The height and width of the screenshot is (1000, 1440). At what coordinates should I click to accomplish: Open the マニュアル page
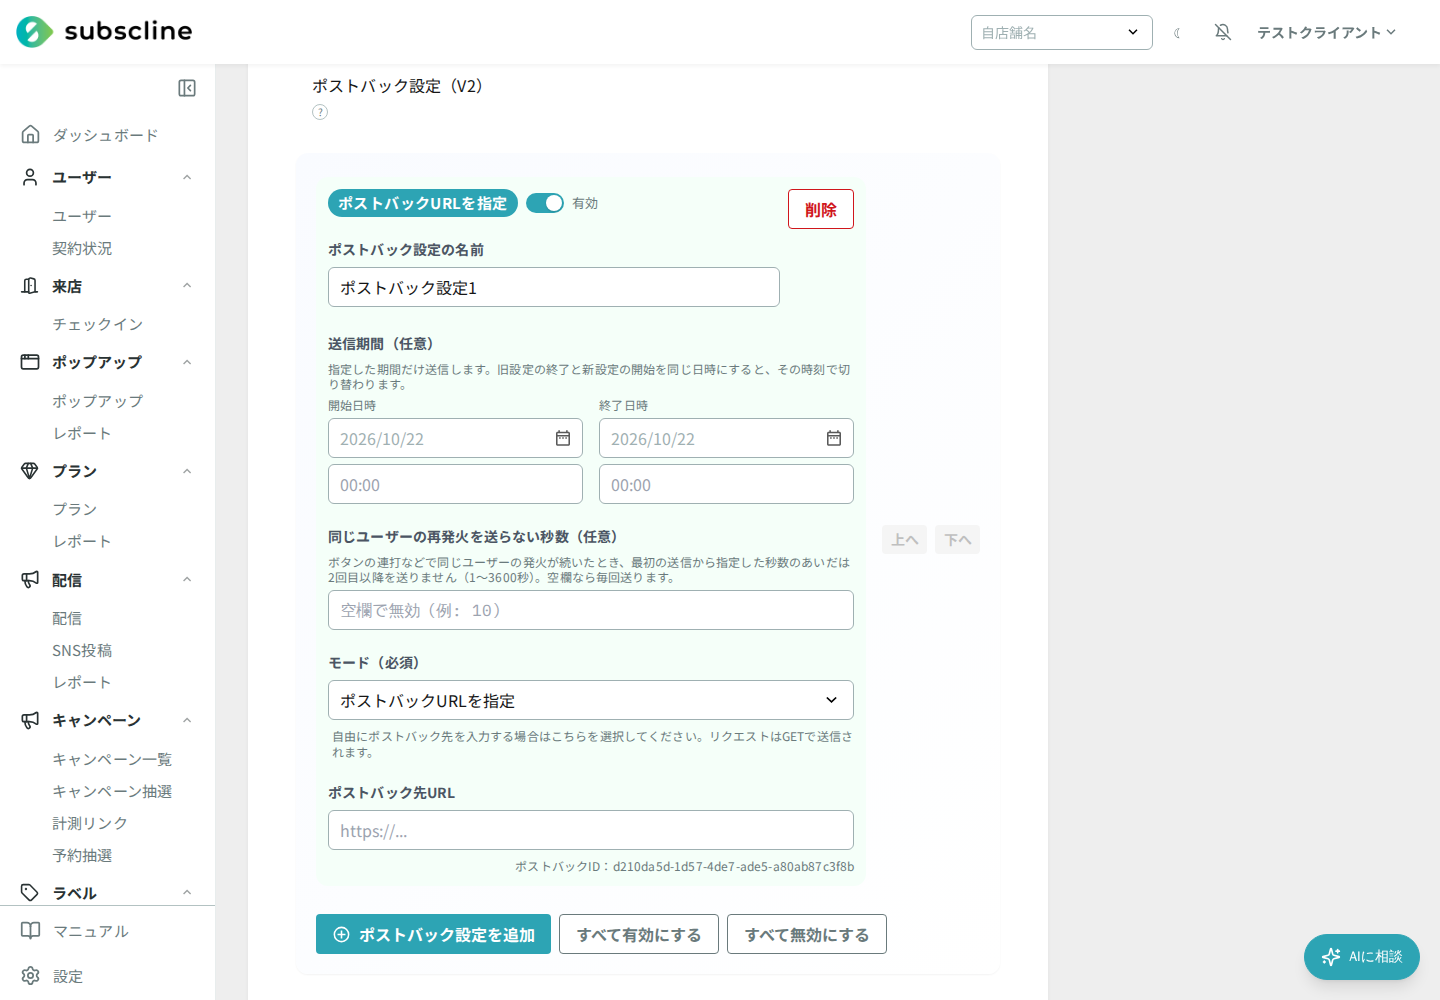point(90,931)
